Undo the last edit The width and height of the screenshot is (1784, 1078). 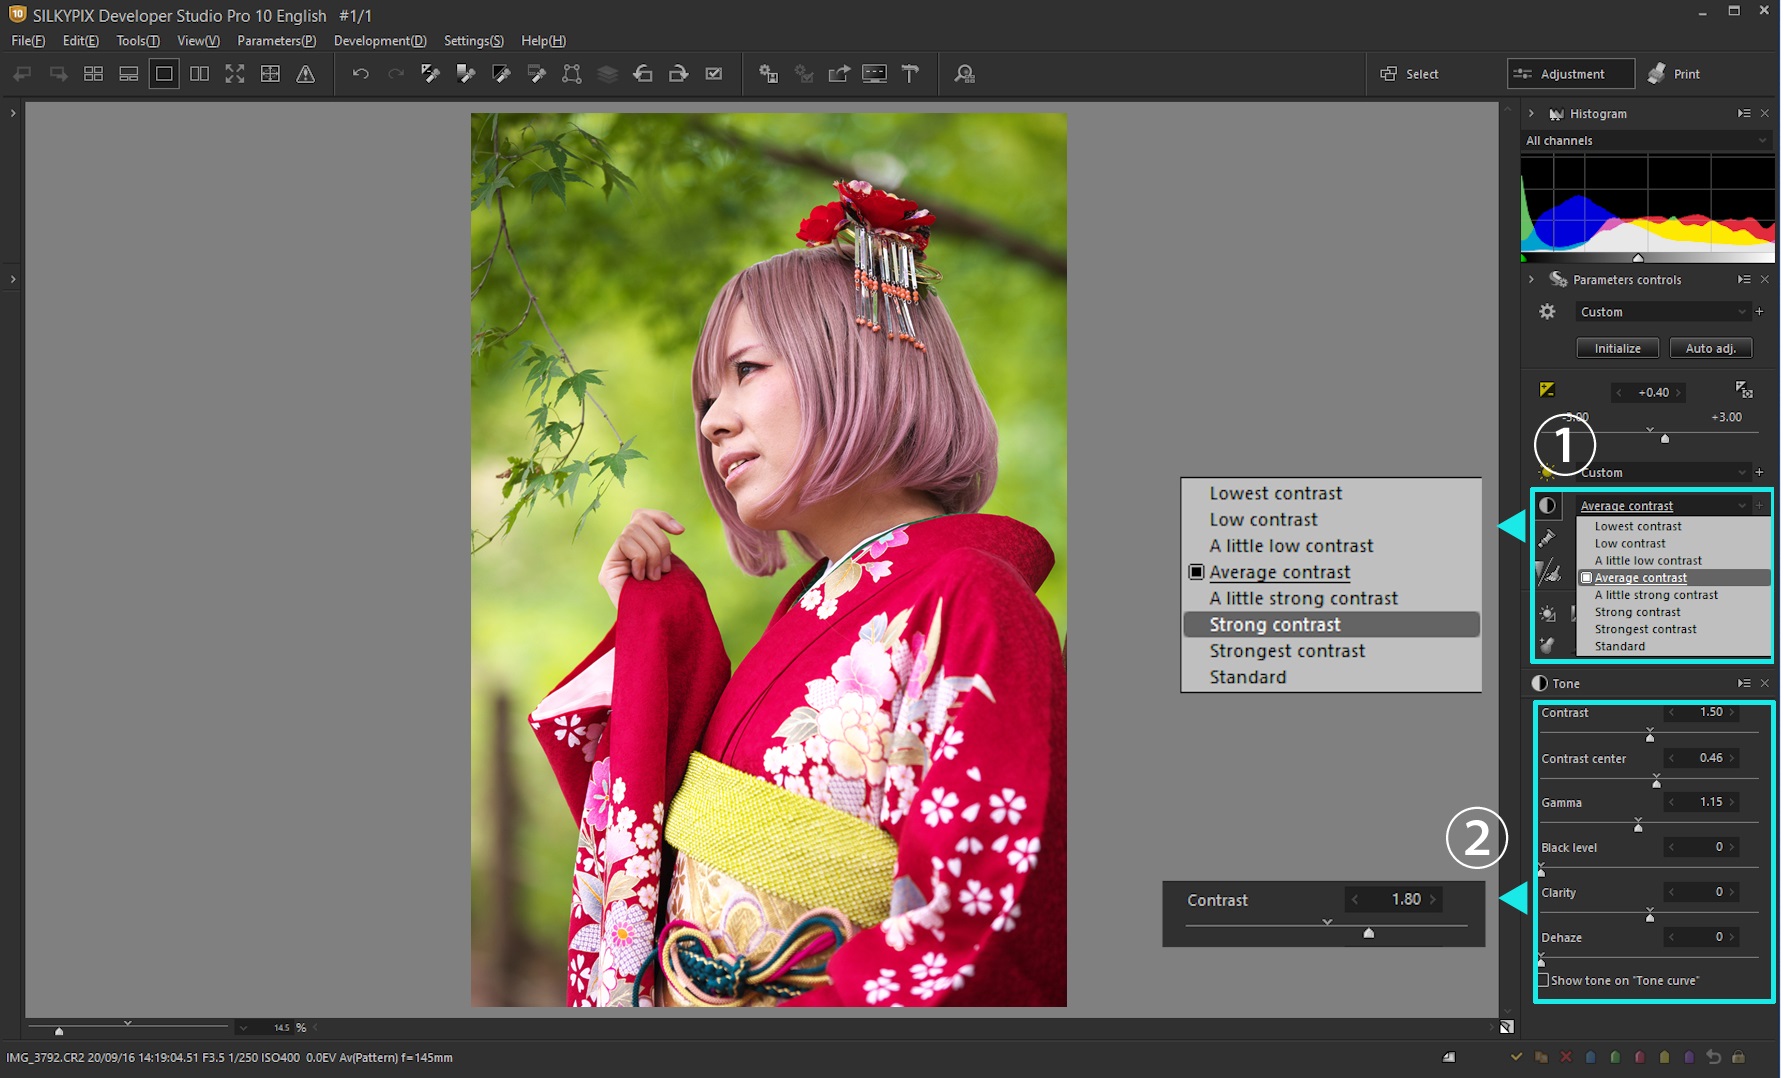coord(361,74)
